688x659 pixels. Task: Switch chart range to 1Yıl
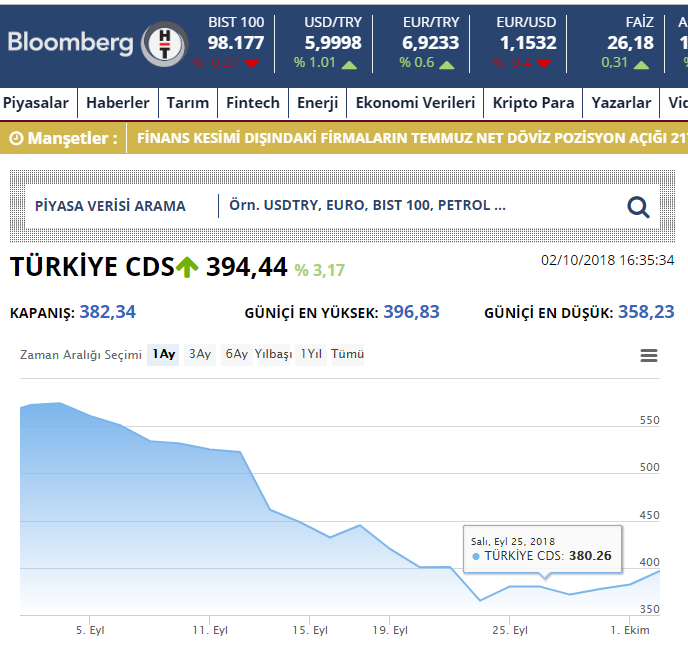(x=311, y=355)
